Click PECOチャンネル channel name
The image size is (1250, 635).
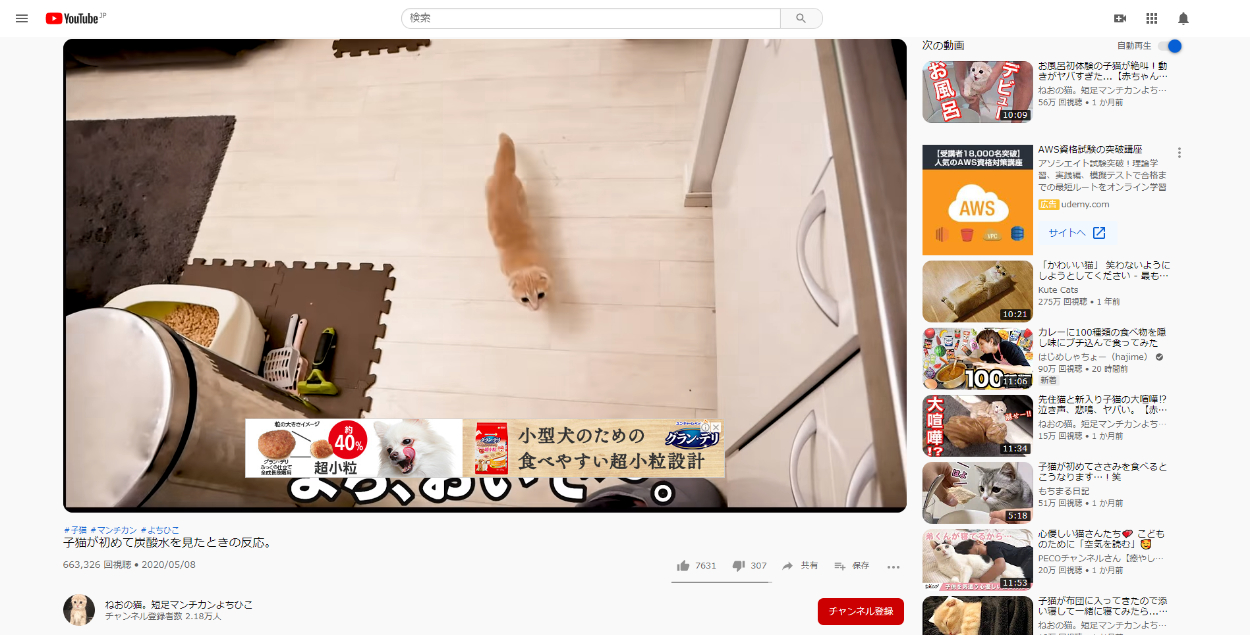pyautogui.click(x=1102, y=557)
